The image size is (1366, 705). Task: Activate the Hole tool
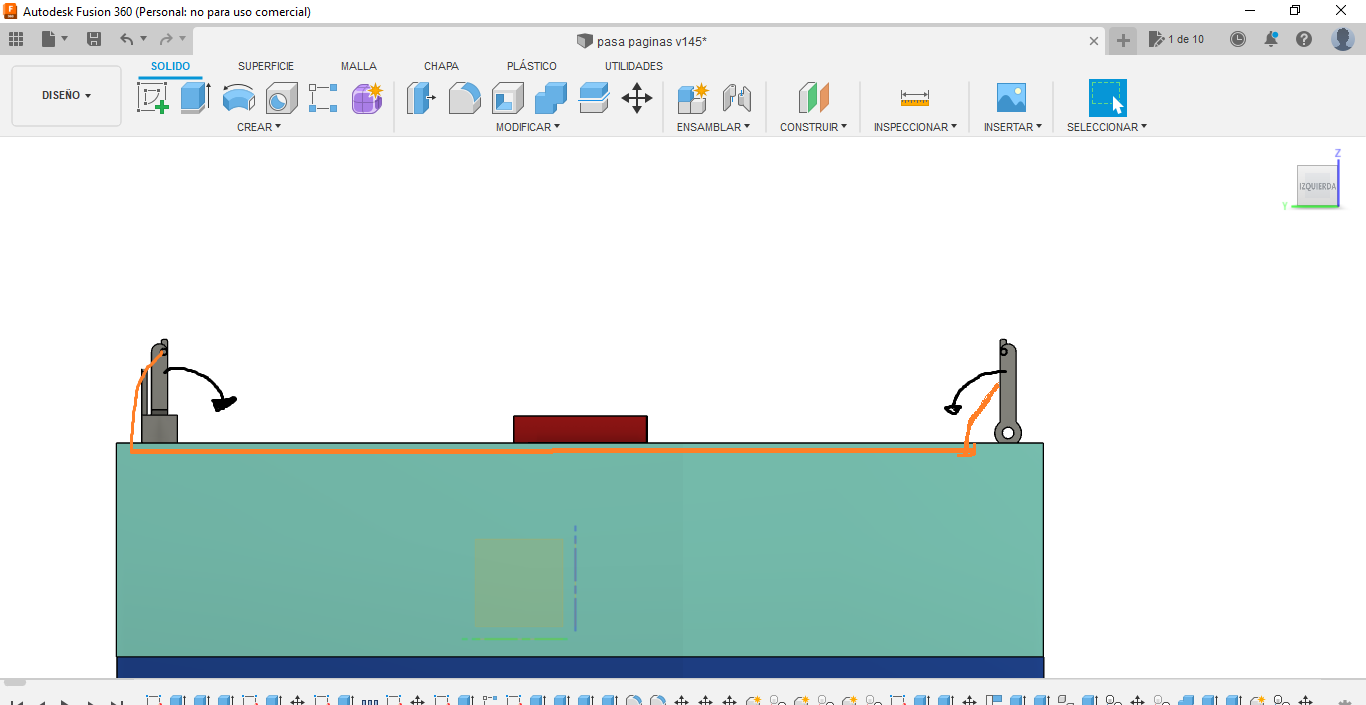(281, 98)
